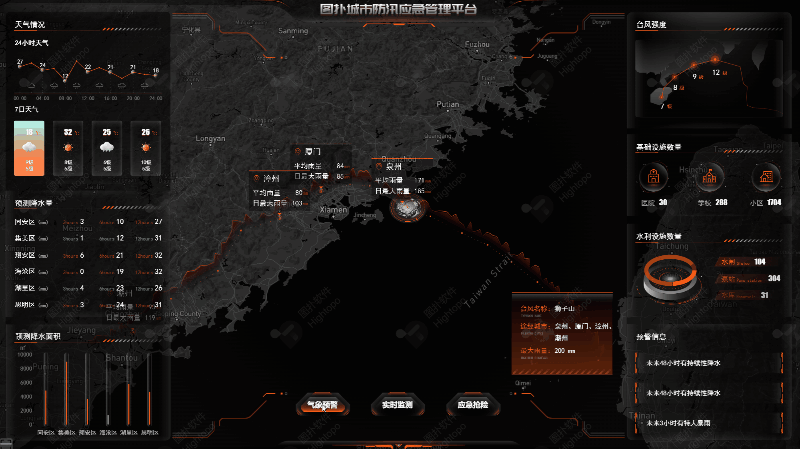Click the 8级 point on typhoon track
The image size is (800, 449).
[x=674, y=77]
